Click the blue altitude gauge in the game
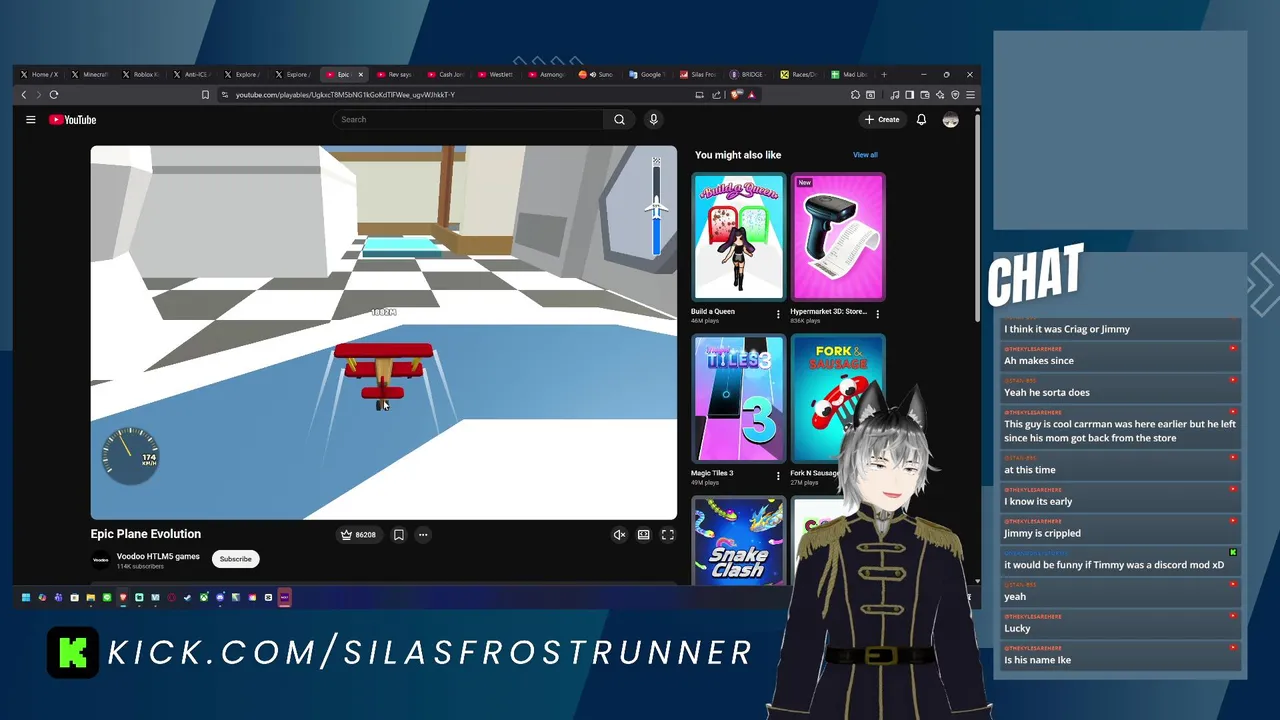The image size is (1280, 720). click(656, 208)
